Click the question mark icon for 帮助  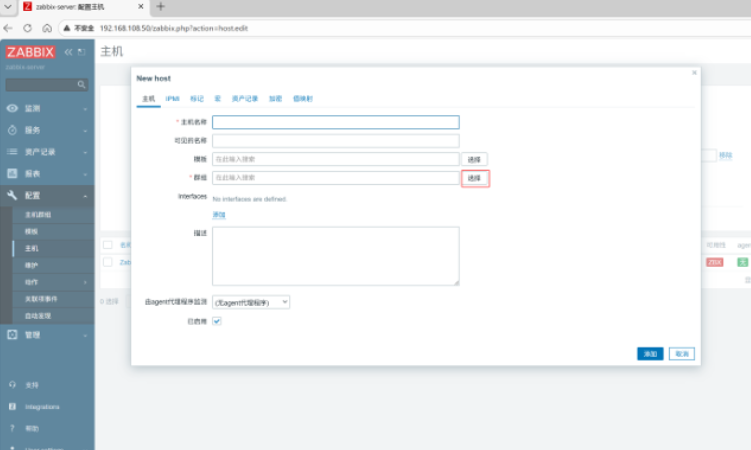pyautogui.click(x=12, y=428)
